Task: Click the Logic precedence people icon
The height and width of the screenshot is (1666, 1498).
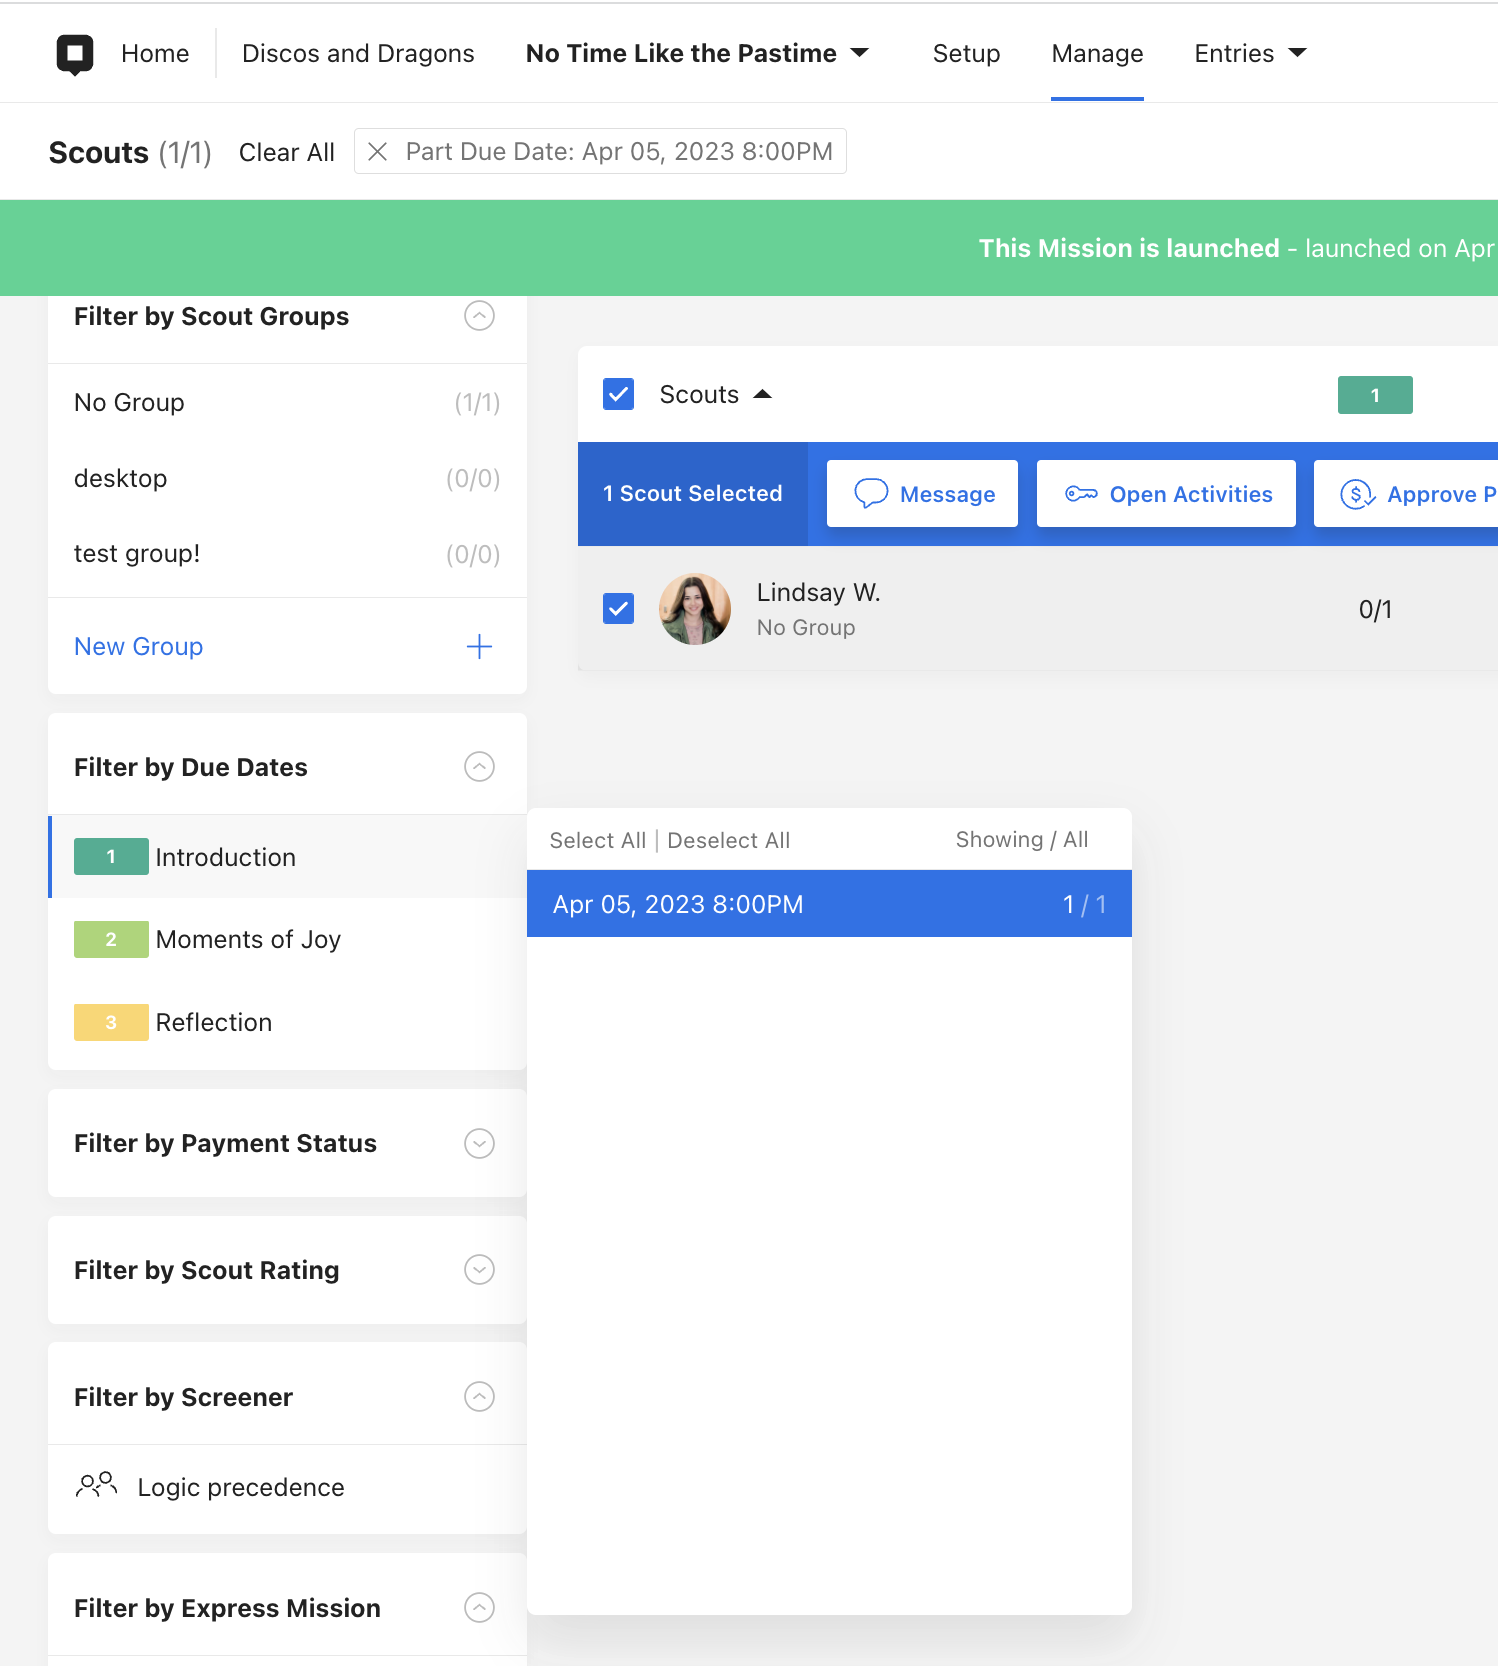Action: [x=96, y=1486]
